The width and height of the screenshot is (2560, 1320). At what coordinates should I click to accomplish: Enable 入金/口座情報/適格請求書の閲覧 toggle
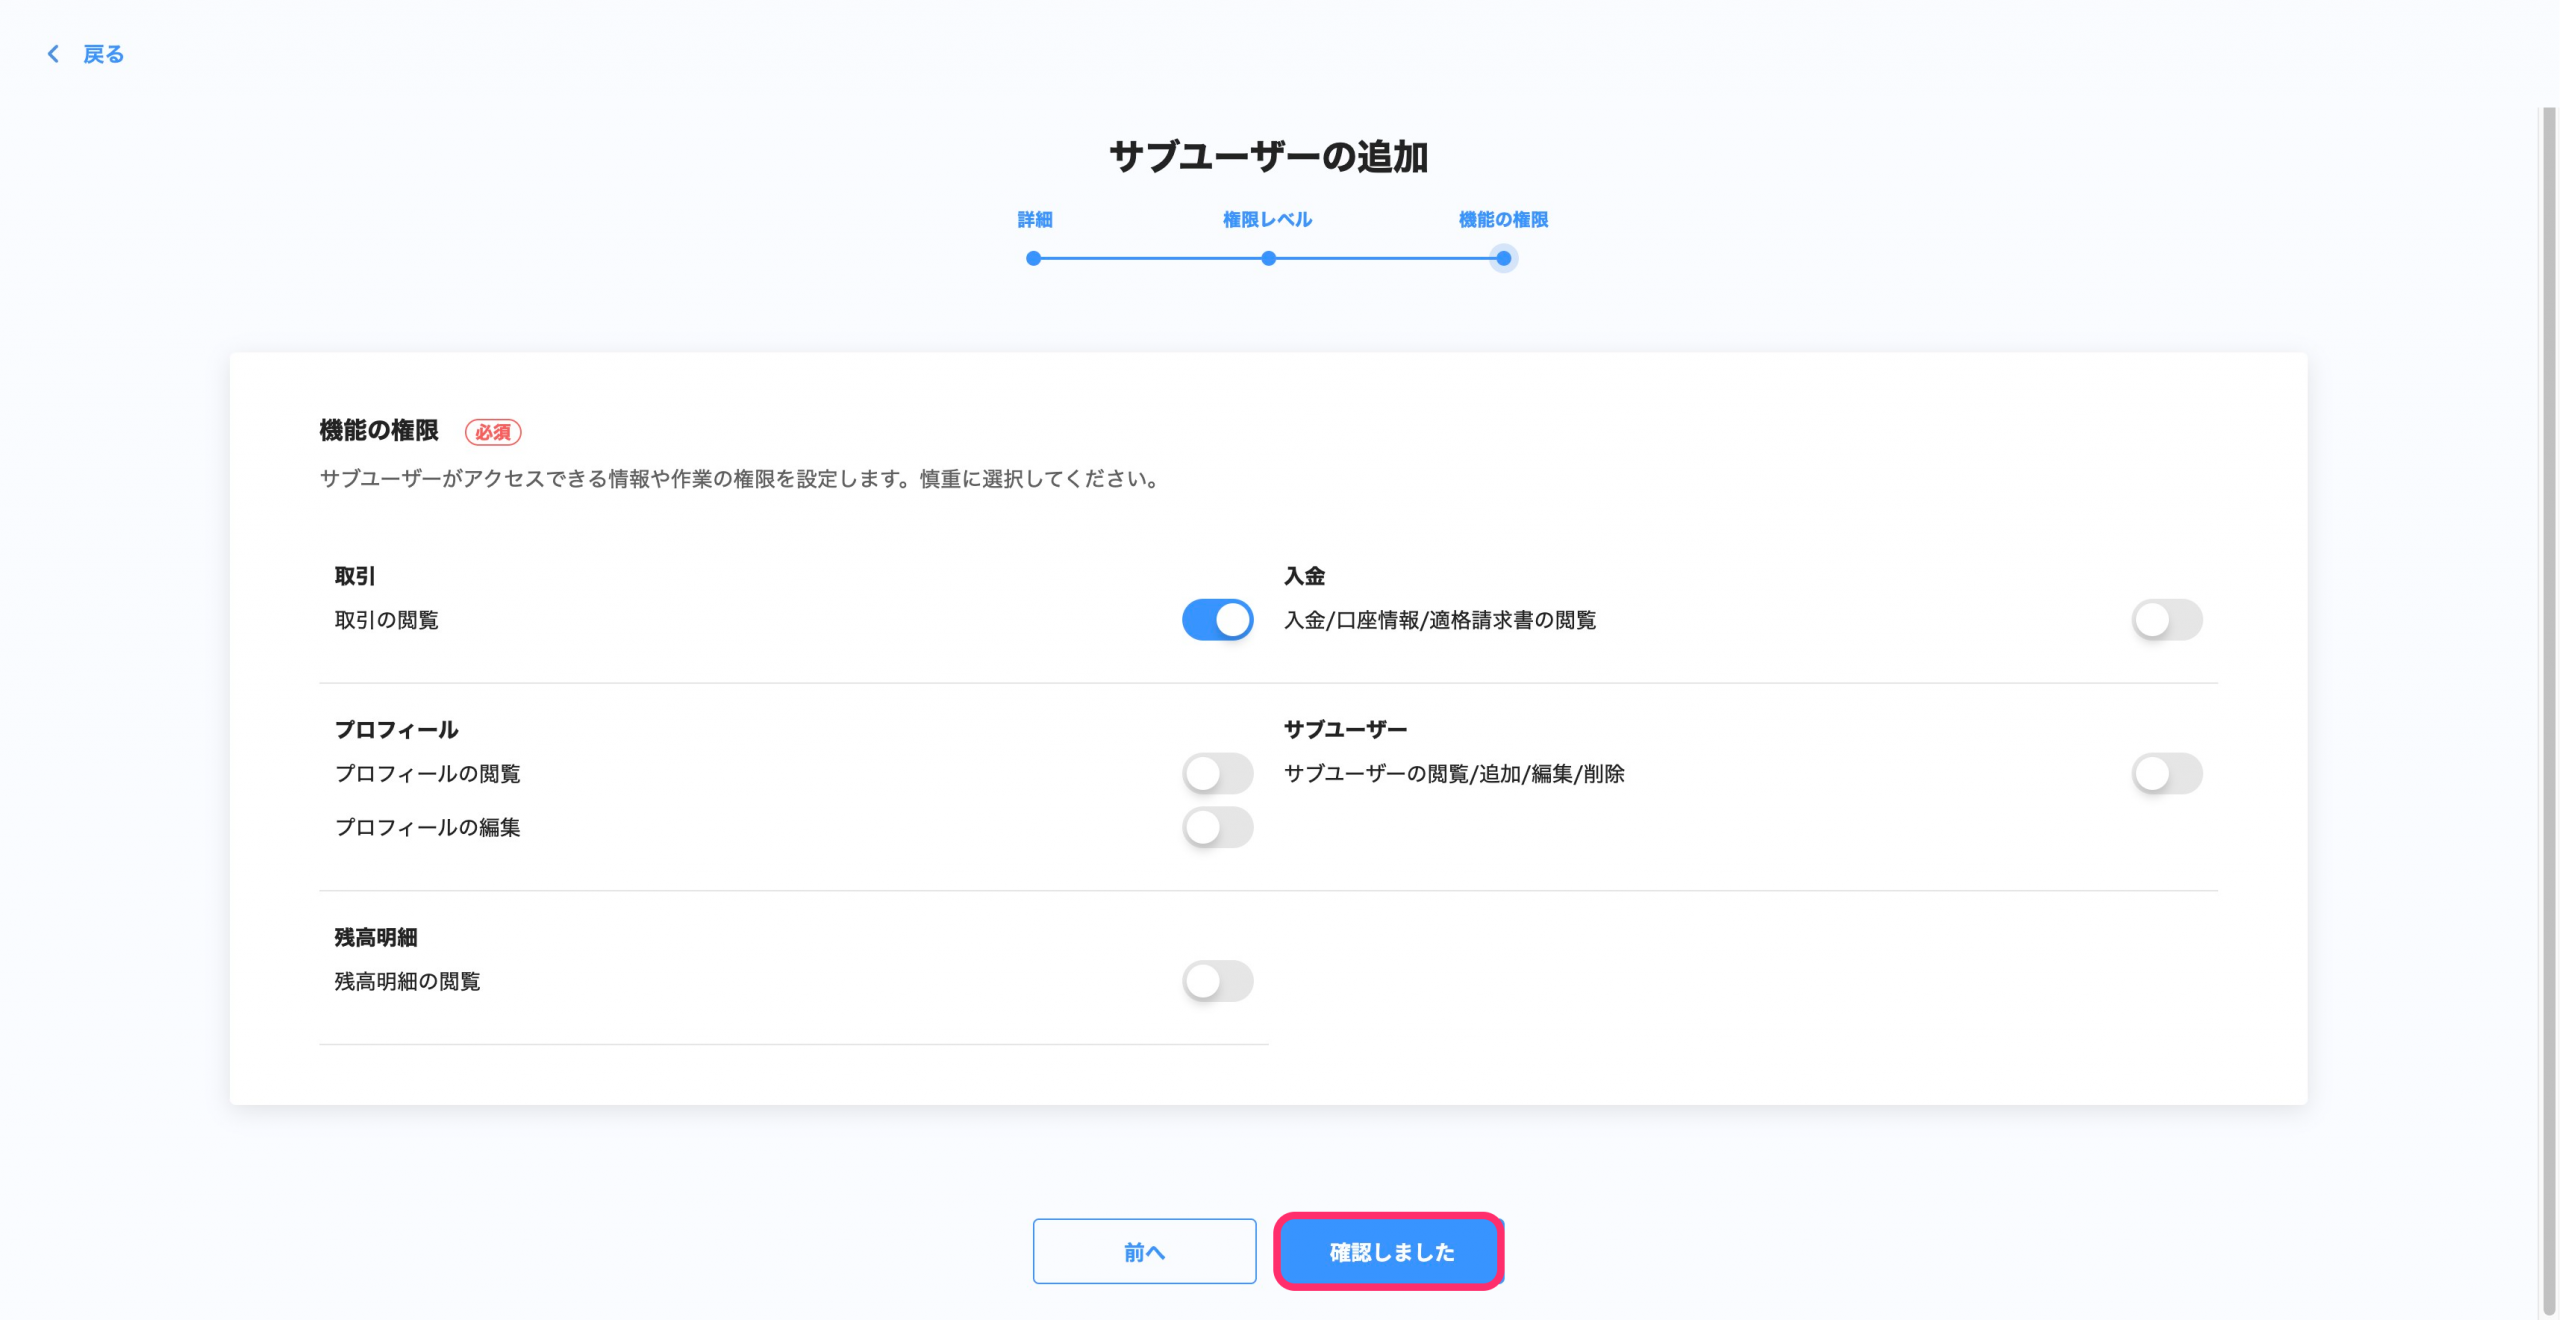tap(2167, 620)
